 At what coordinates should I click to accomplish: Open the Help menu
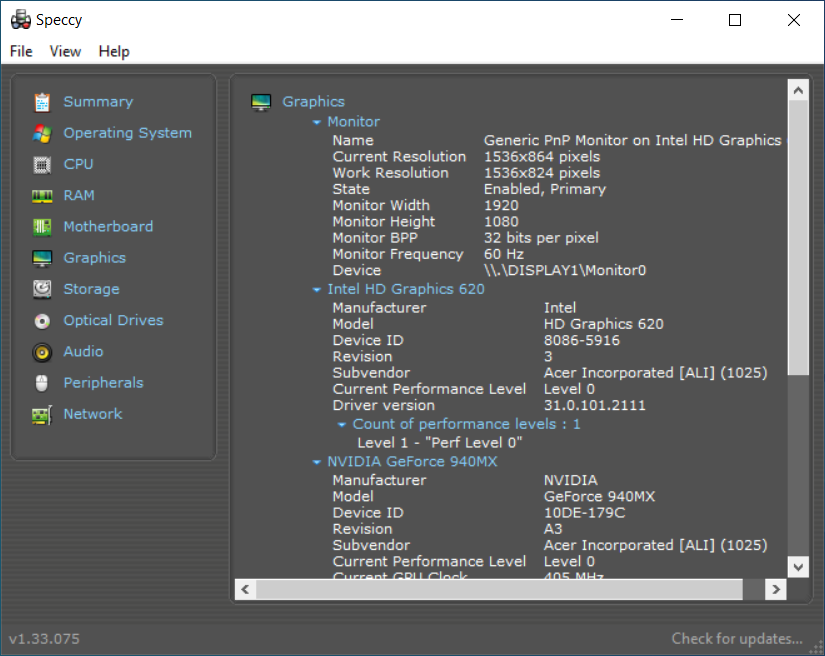pyautogui.click(x=114, y=52)
